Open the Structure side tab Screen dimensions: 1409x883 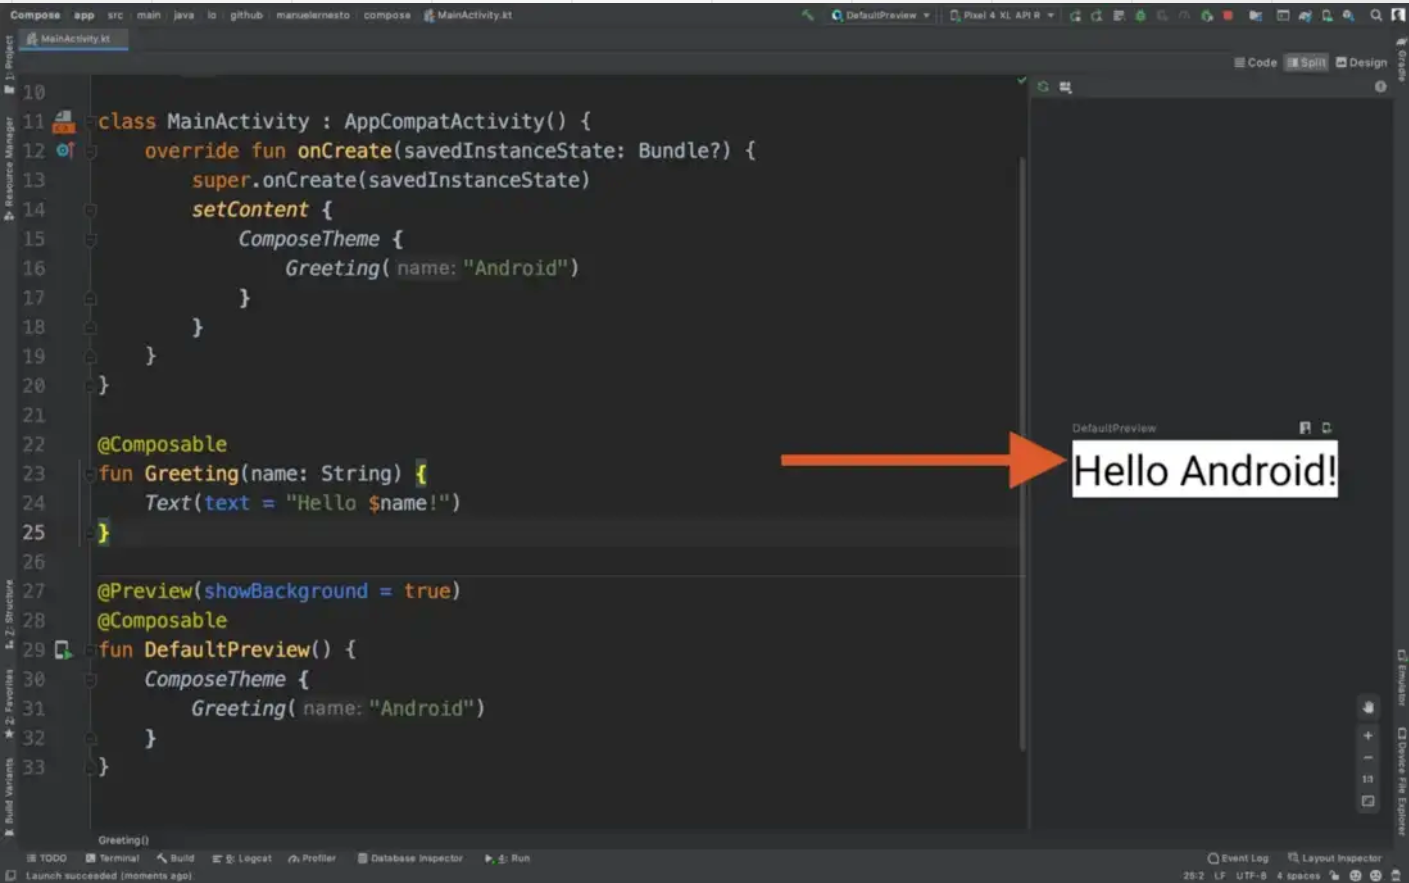9,614
